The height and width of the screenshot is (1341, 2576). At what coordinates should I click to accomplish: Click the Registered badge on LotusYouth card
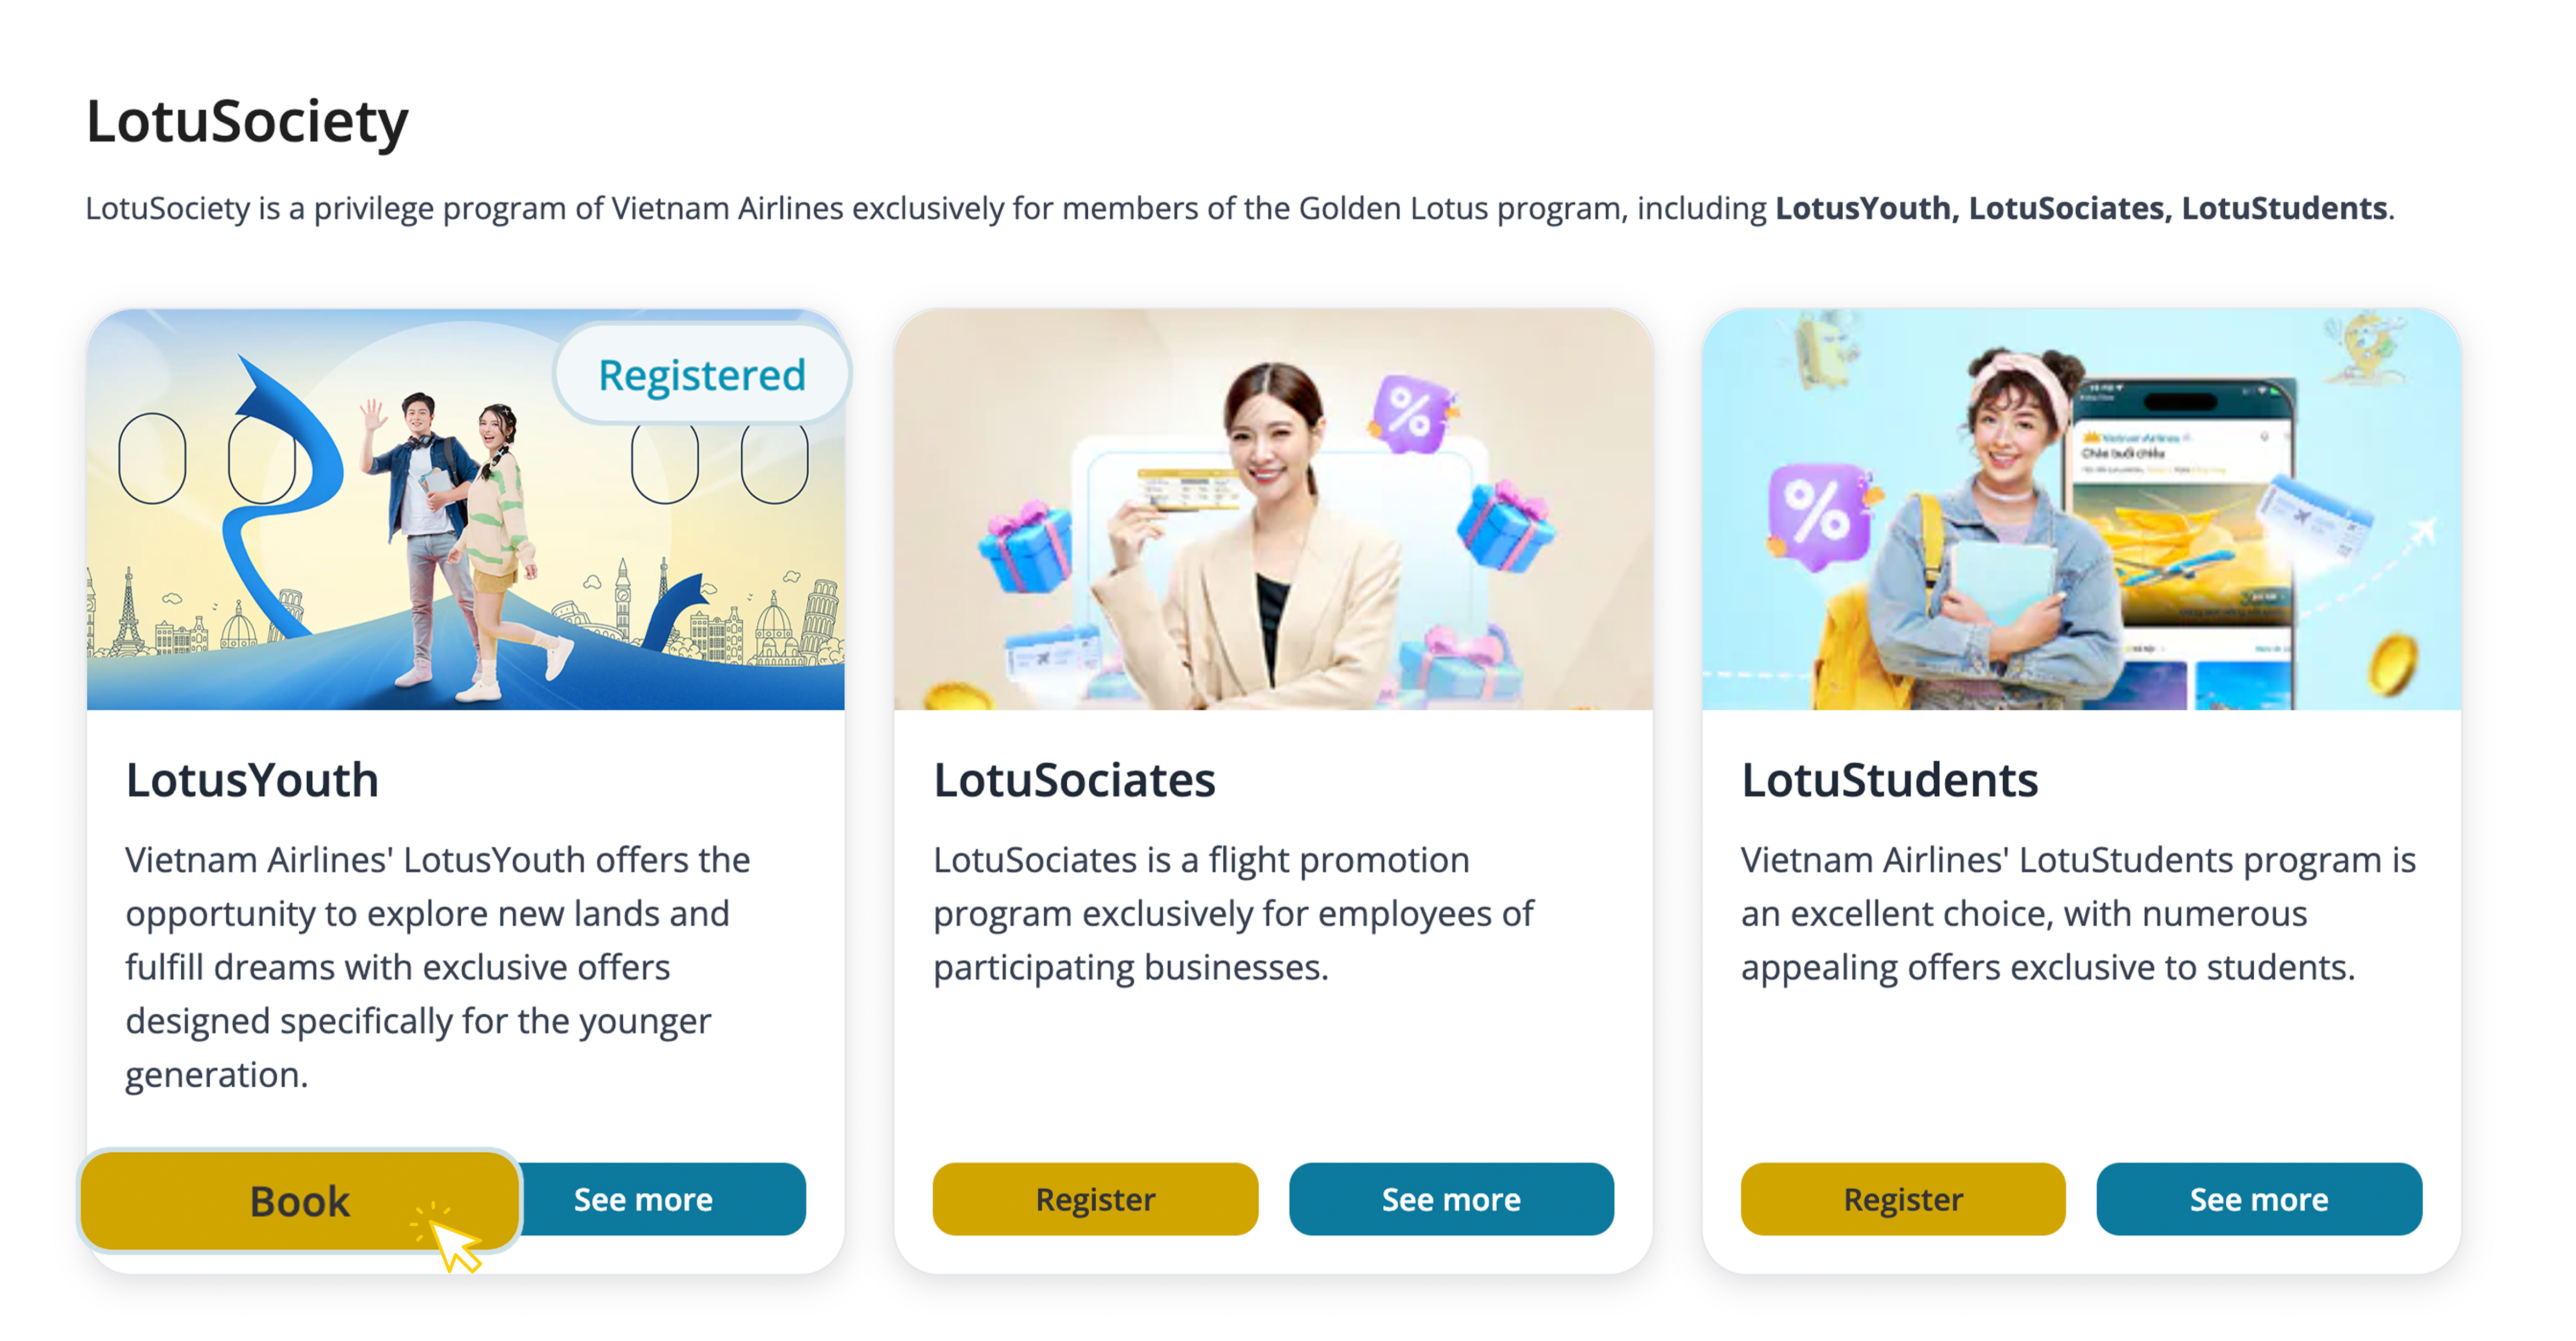coord(701,375)
